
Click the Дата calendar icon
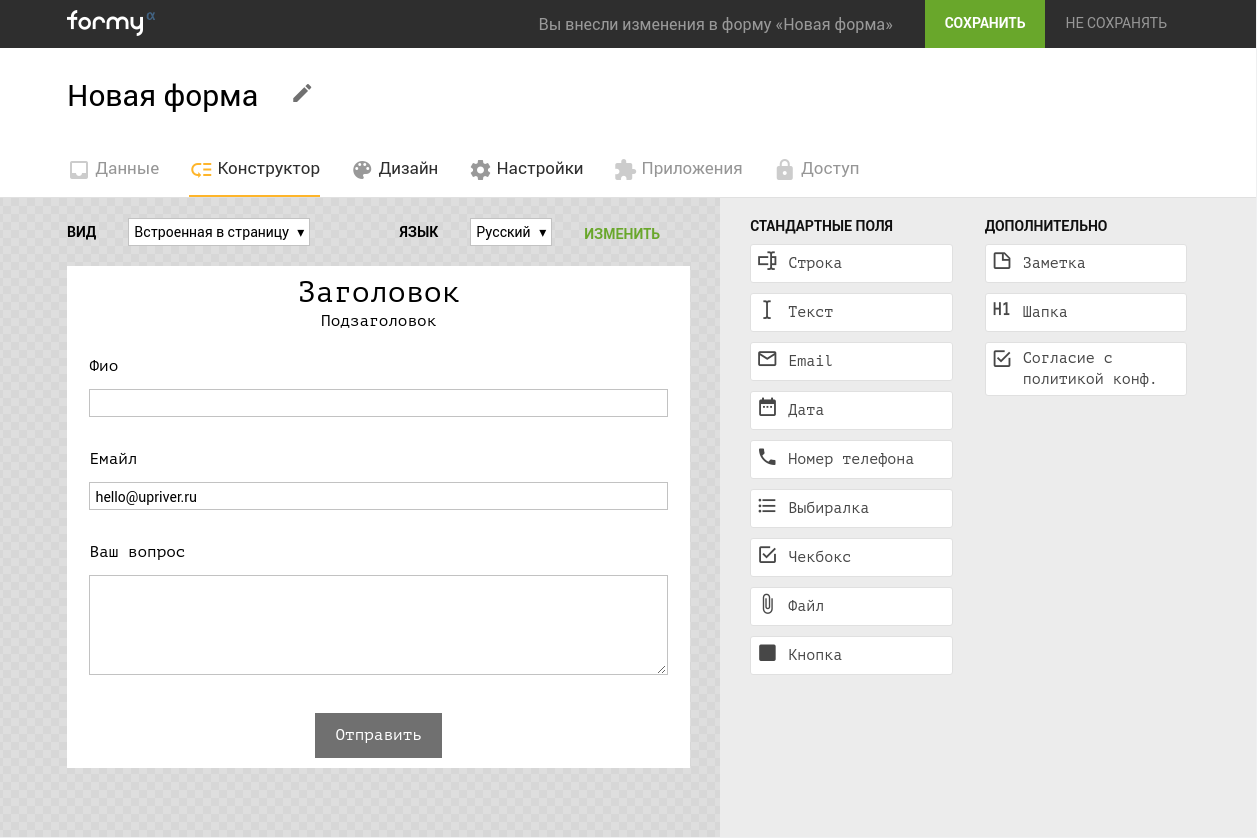click(767, 407)
